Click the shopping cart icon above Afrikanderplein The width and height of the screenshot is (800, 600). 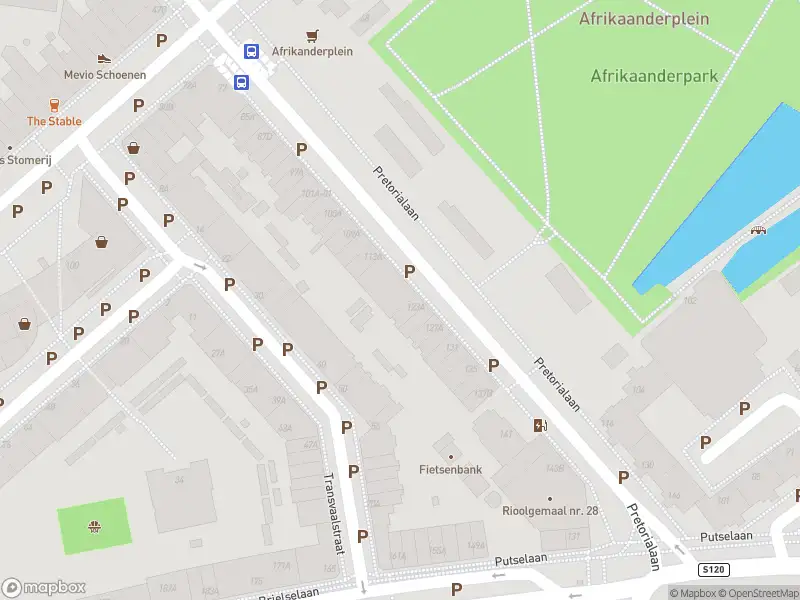(312, 36)
